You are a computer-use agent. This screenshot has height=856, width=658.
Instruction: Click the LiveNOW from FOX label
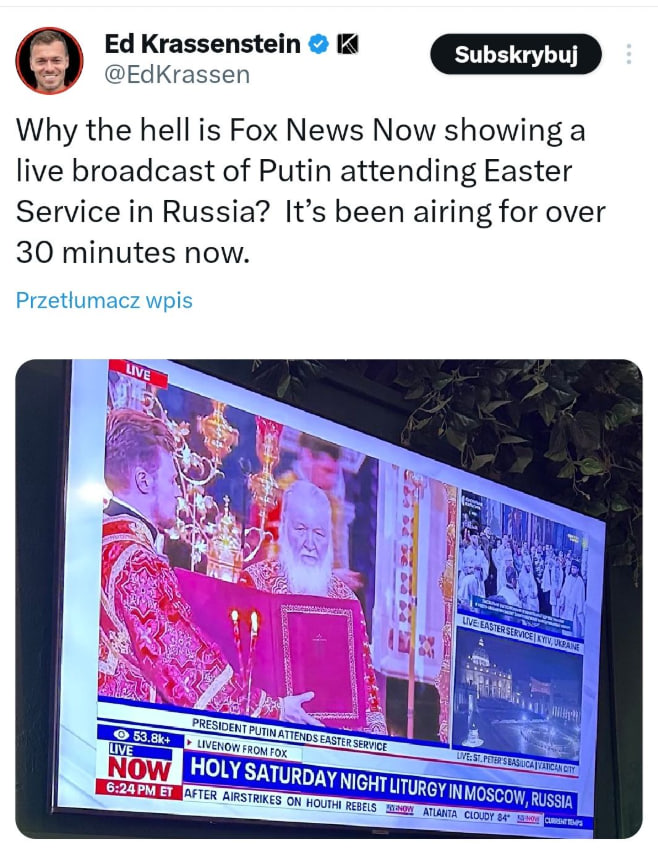click(241, 748)
